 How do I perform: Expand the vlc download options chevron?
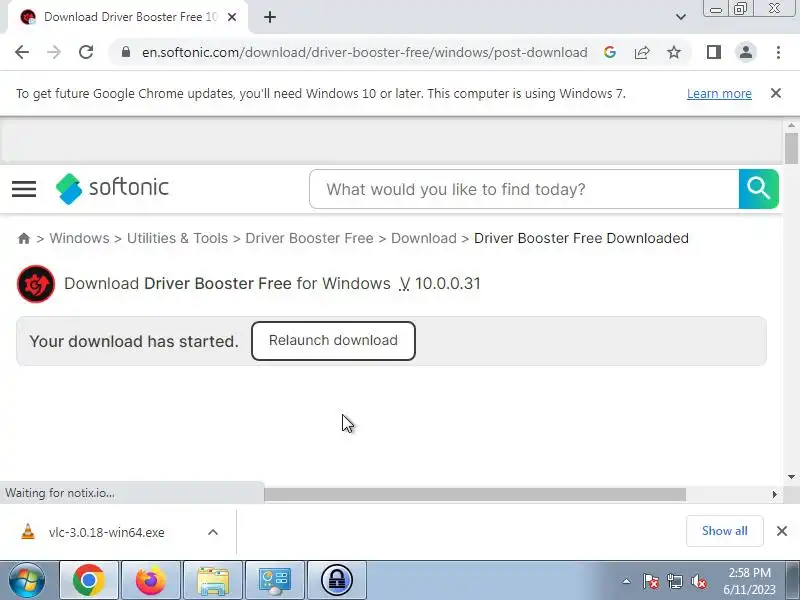click(213, 532)
